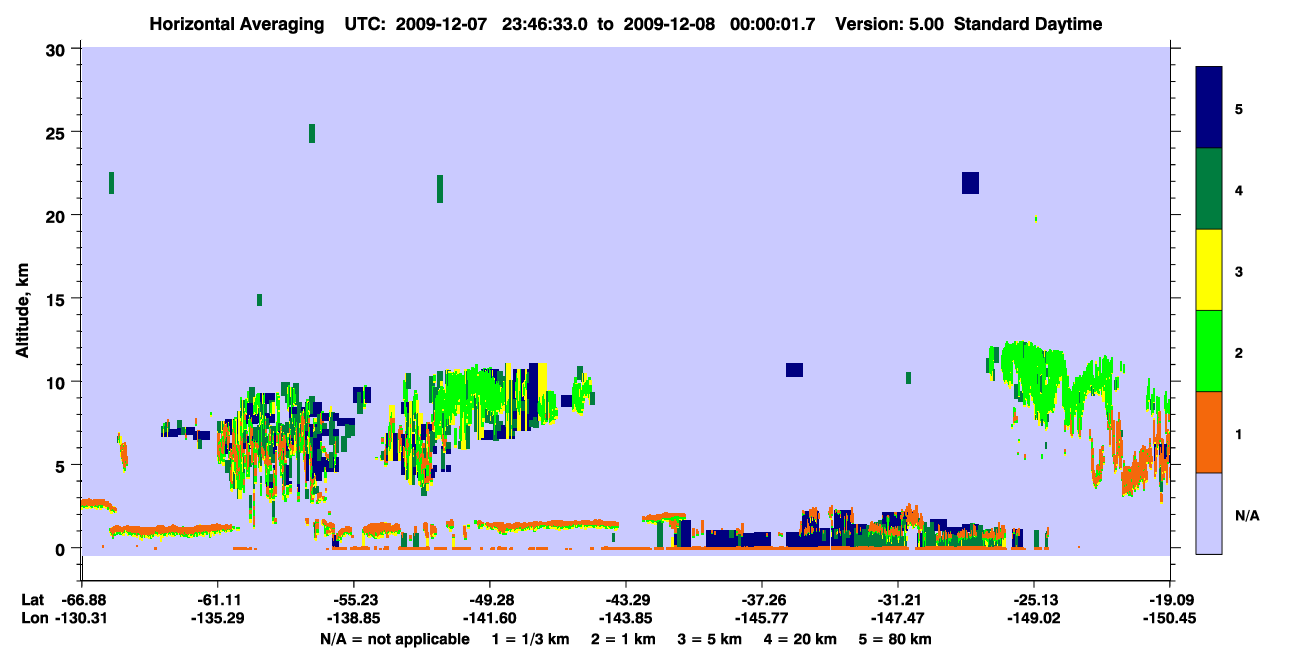Click the orange level 1 legend swatch

[1209, 432]
